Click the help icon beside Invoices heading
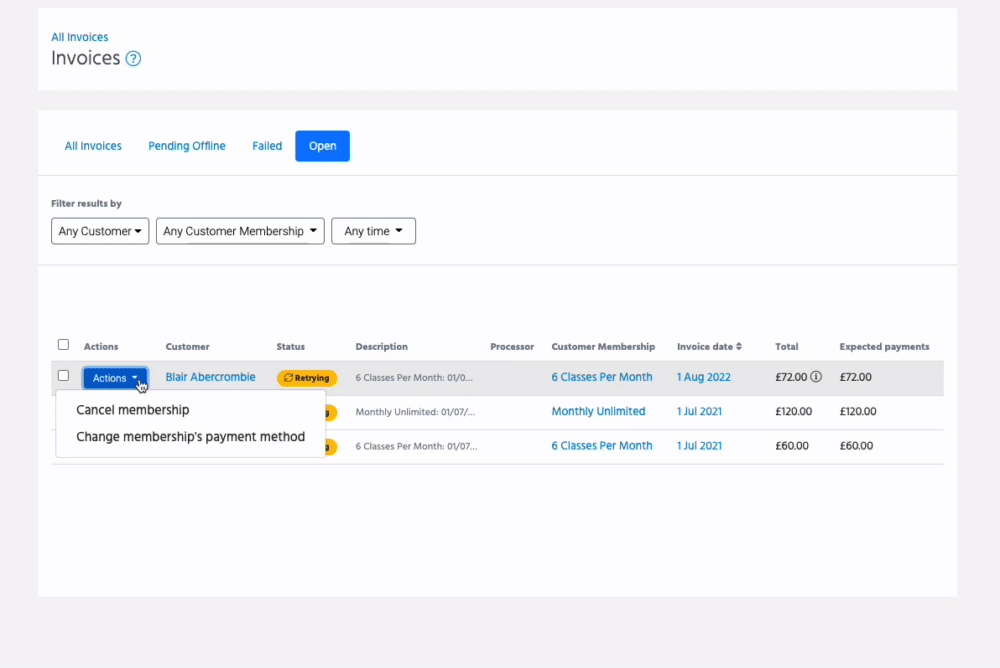The height and width of the screenshot is (668, 1000). point(133,59)
